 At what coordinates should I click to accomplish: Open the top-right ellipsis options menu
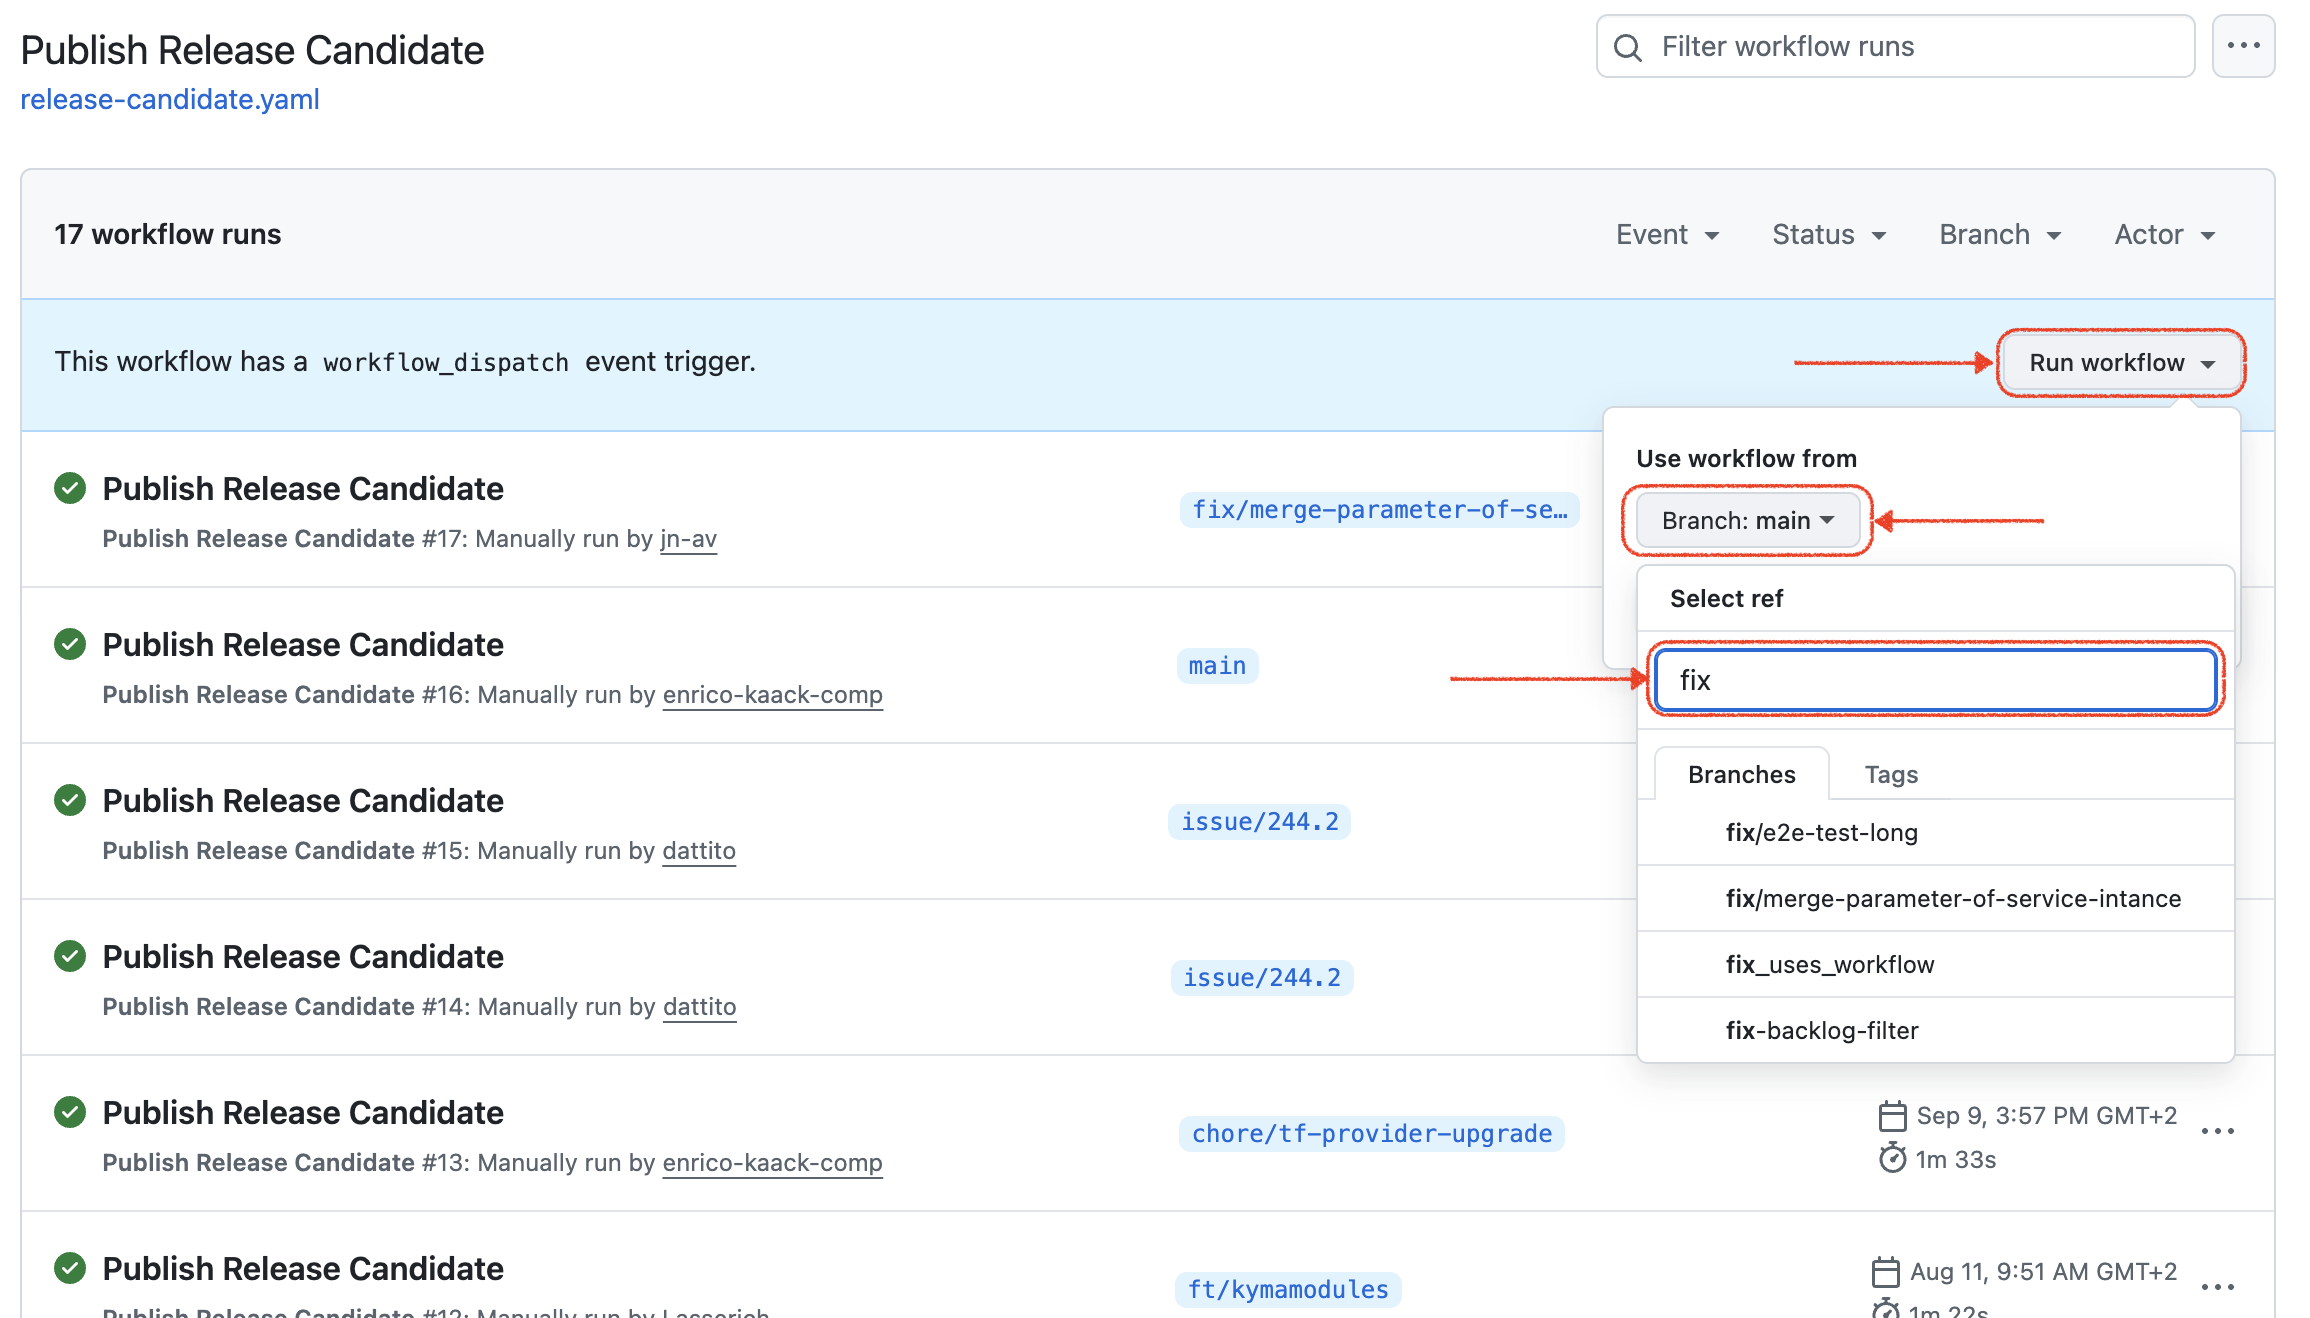coord(2243,44)
